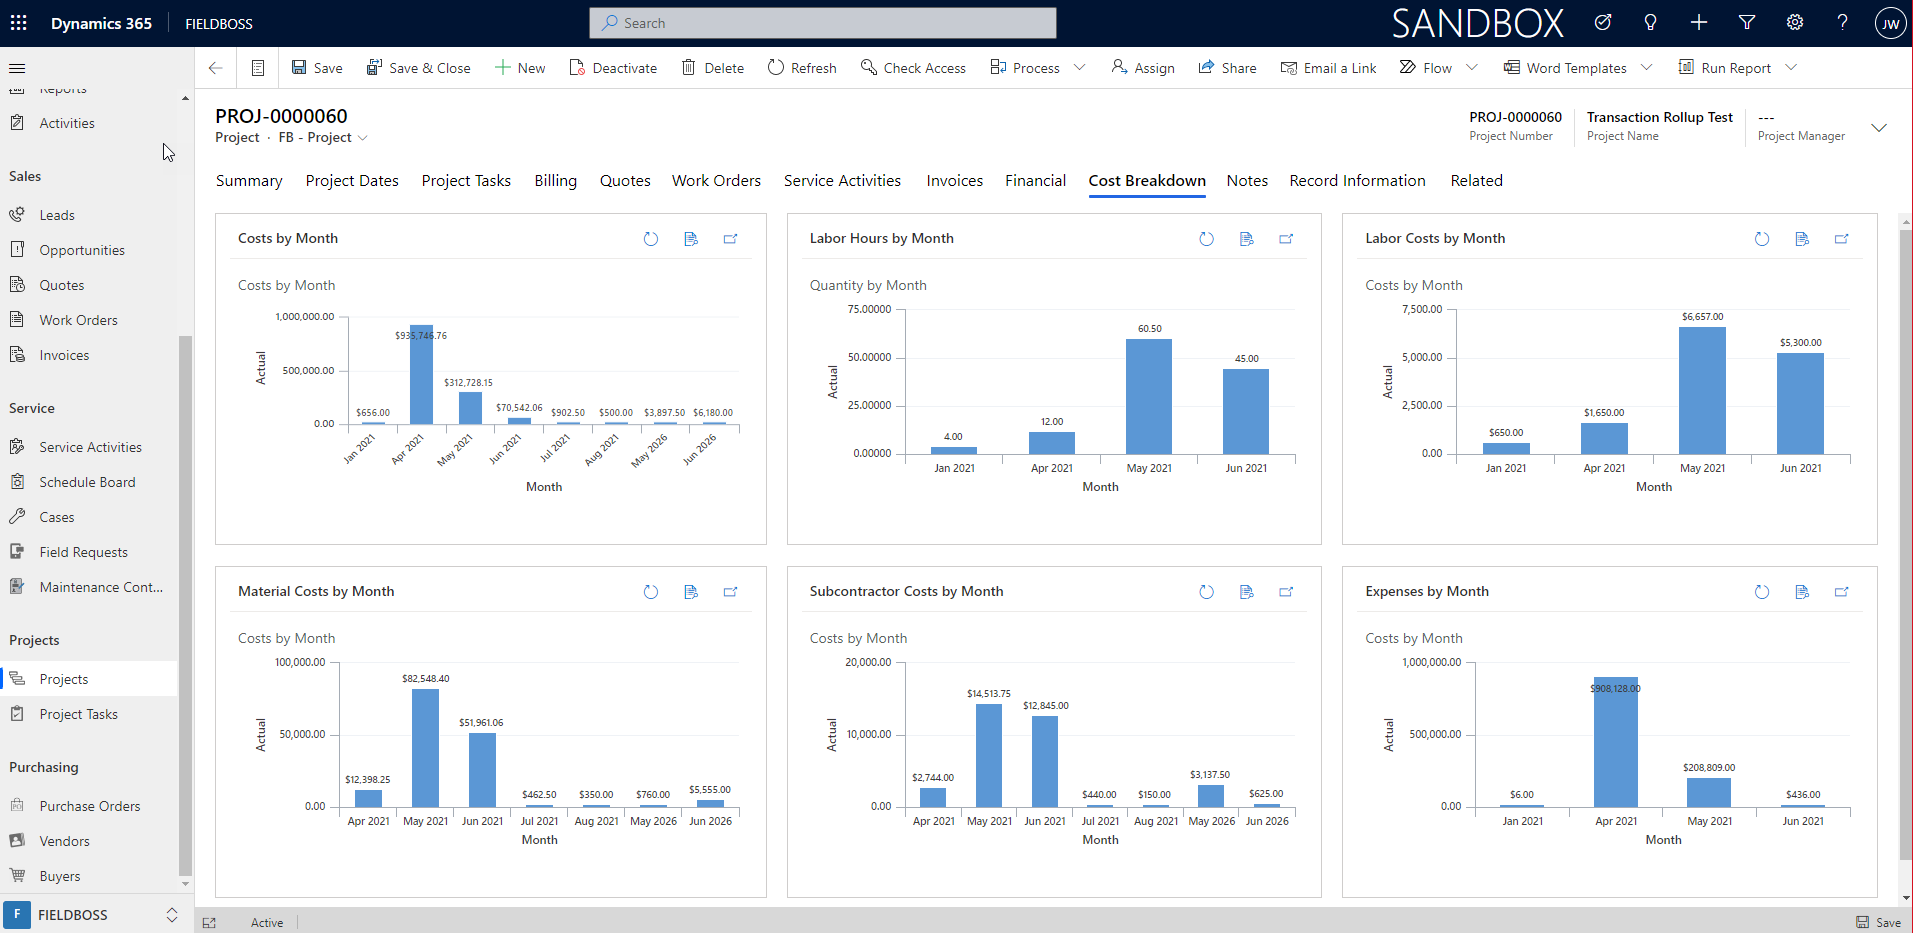The image size is (1913, 933).
Task: Open the assistant lightbulb icon
Action: point(1651,23)
